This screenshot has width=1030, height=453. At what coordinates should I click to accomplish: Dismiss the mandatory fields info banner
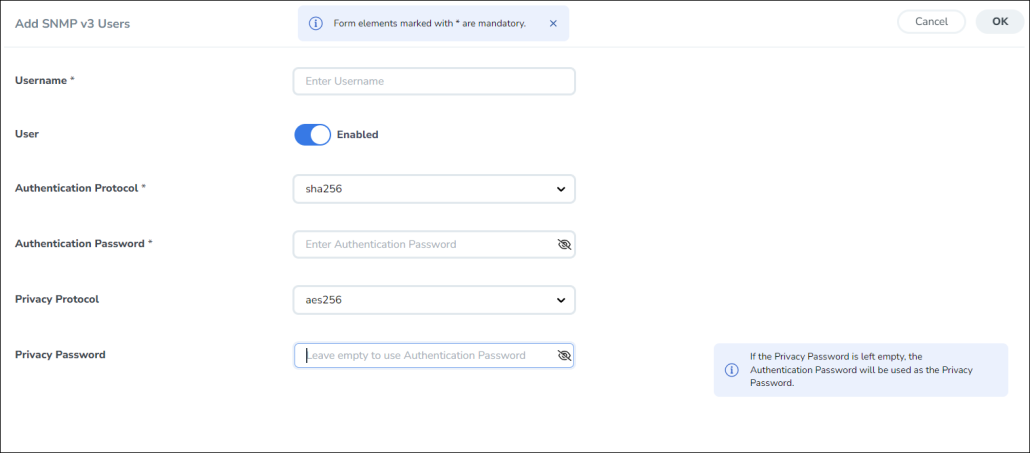(553, 23)
